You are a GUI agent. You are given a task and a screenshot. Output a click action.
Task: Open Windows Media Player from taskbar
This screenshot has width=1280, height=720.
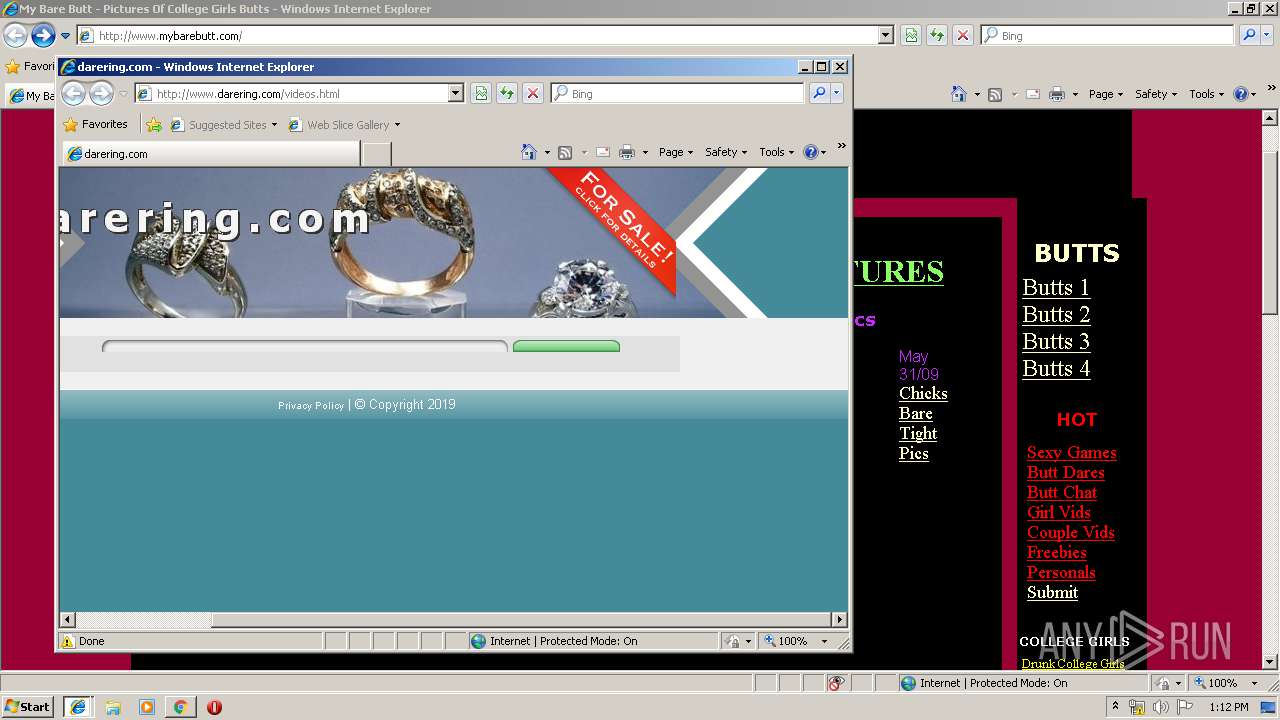click(x=147, y=707)
